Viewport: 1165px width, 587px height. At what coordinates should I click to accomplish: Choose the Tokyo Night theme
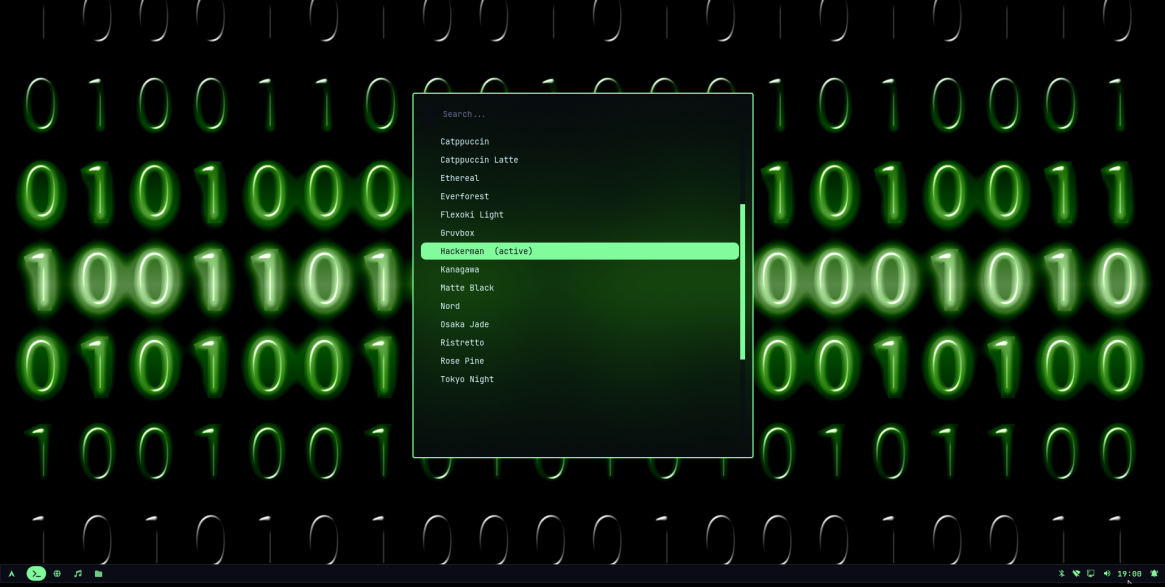click(x=467, y=380)
